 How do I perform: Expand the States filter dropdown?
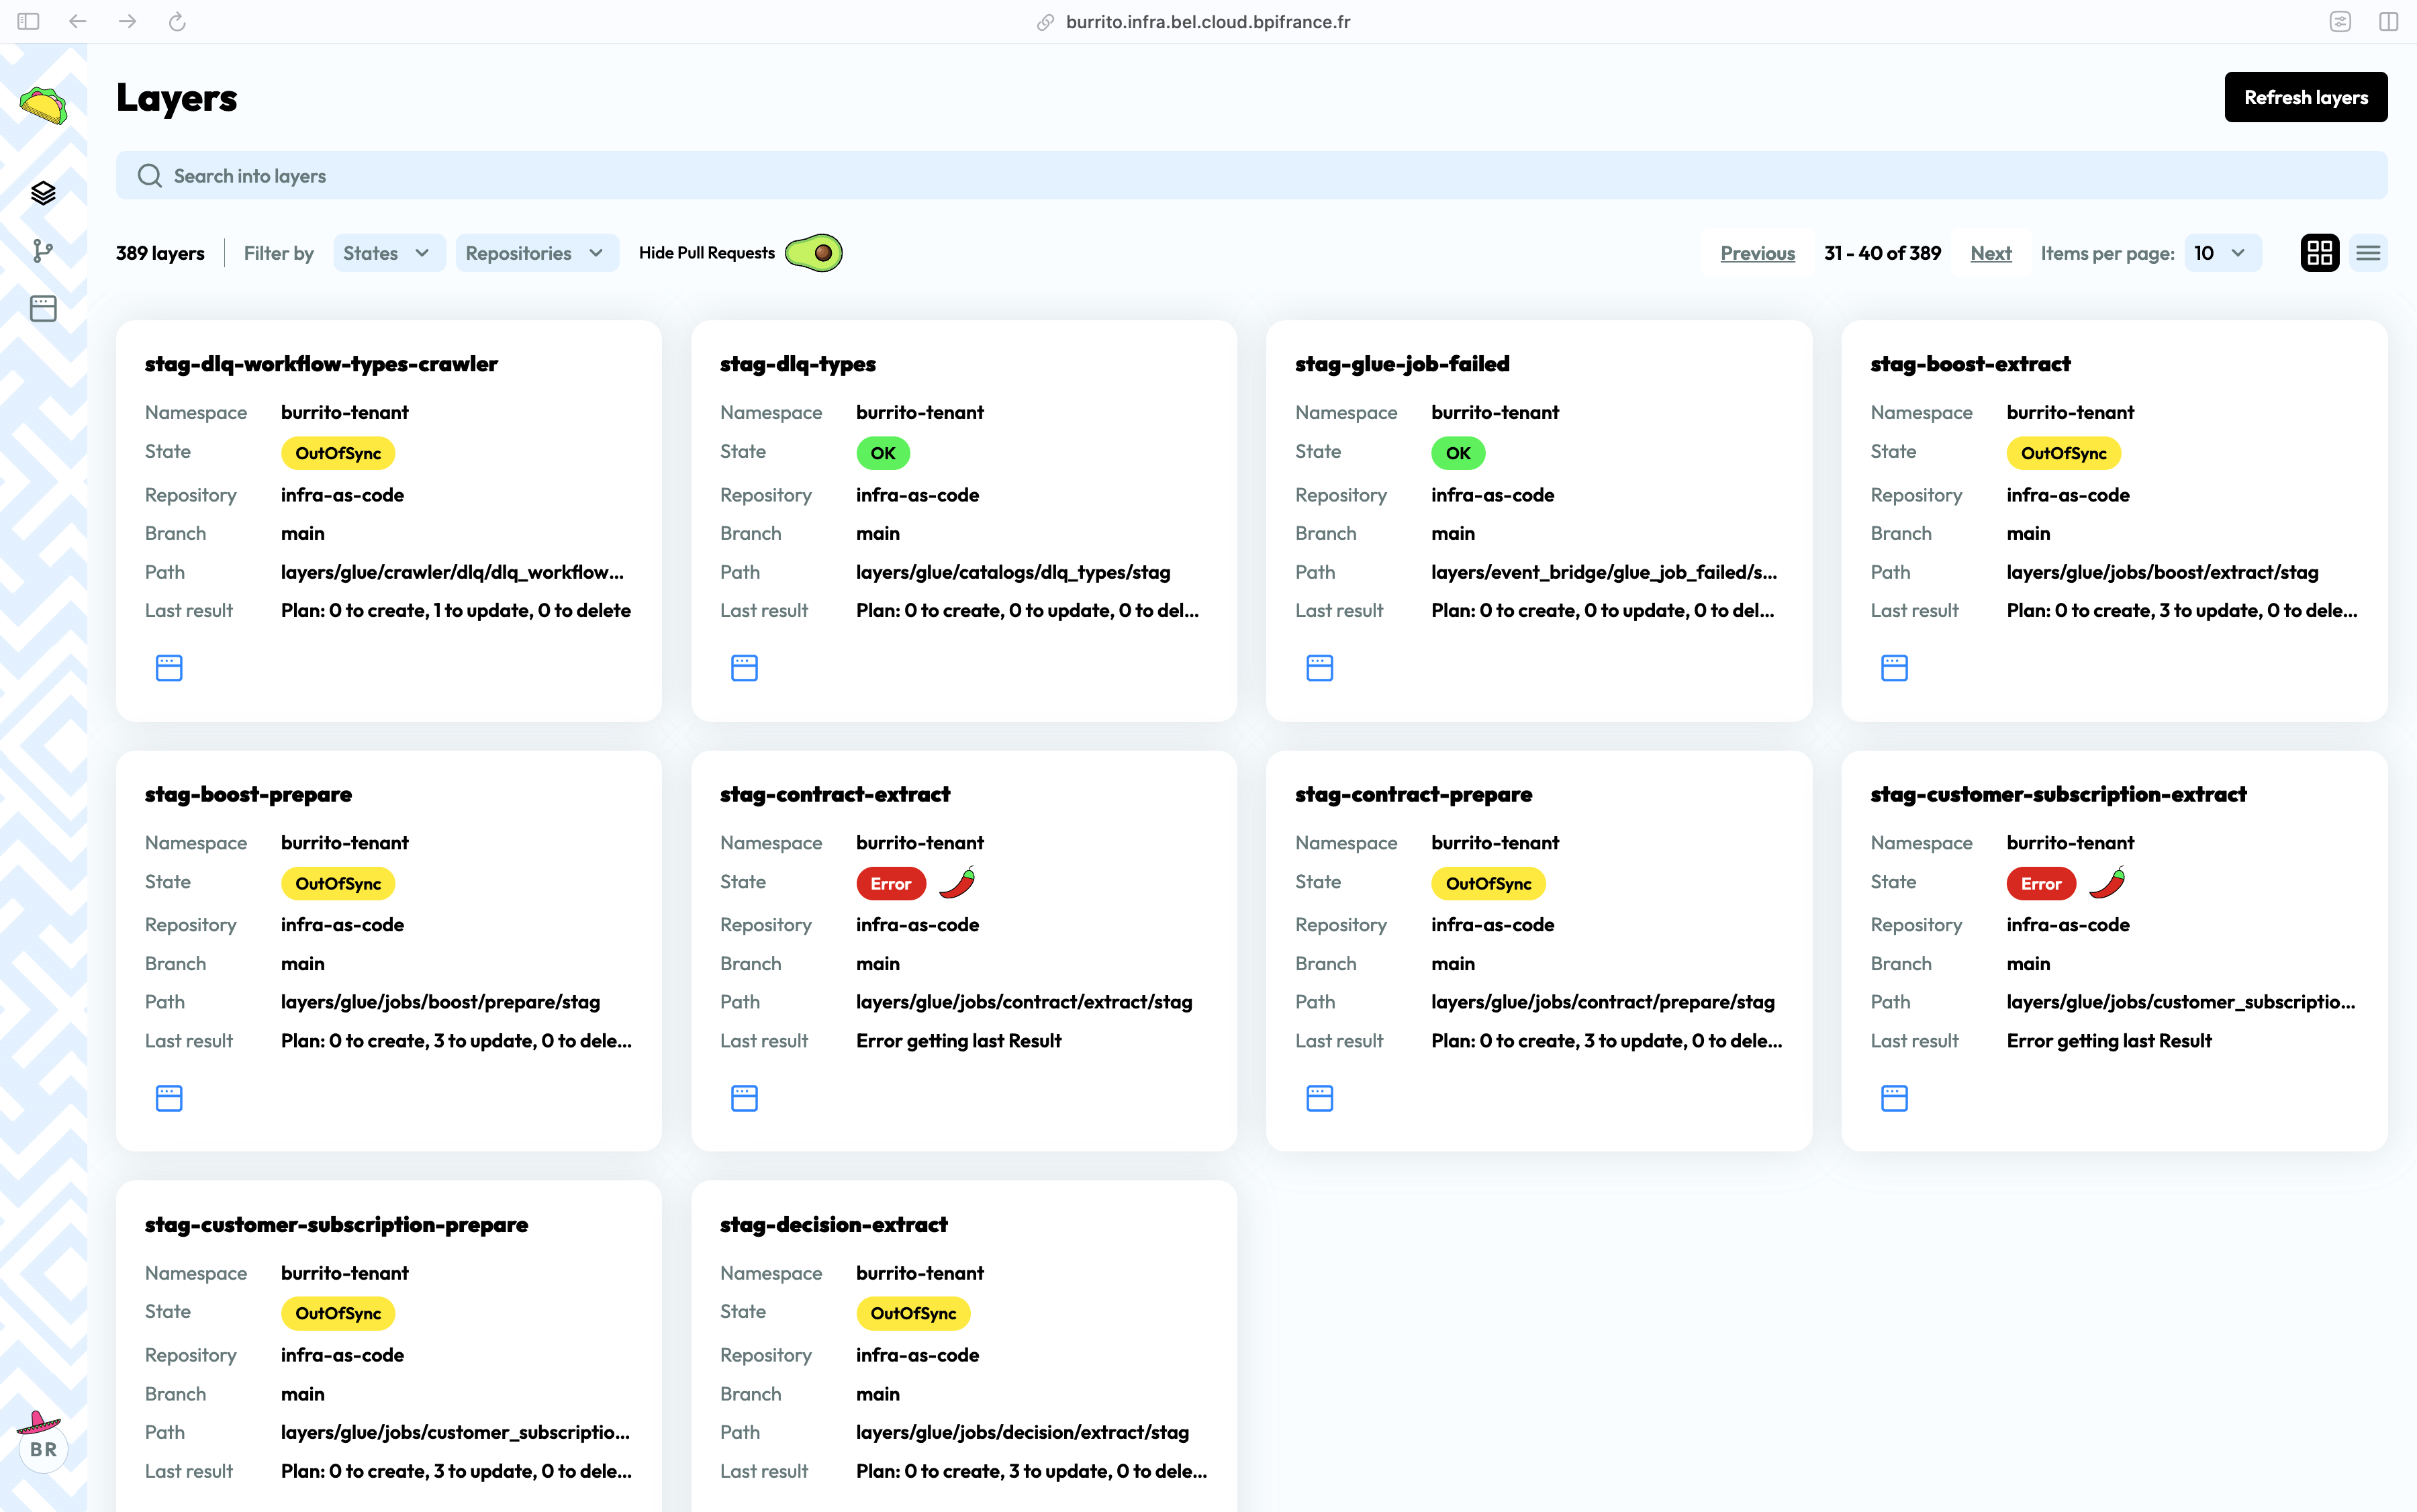(387, 253)
